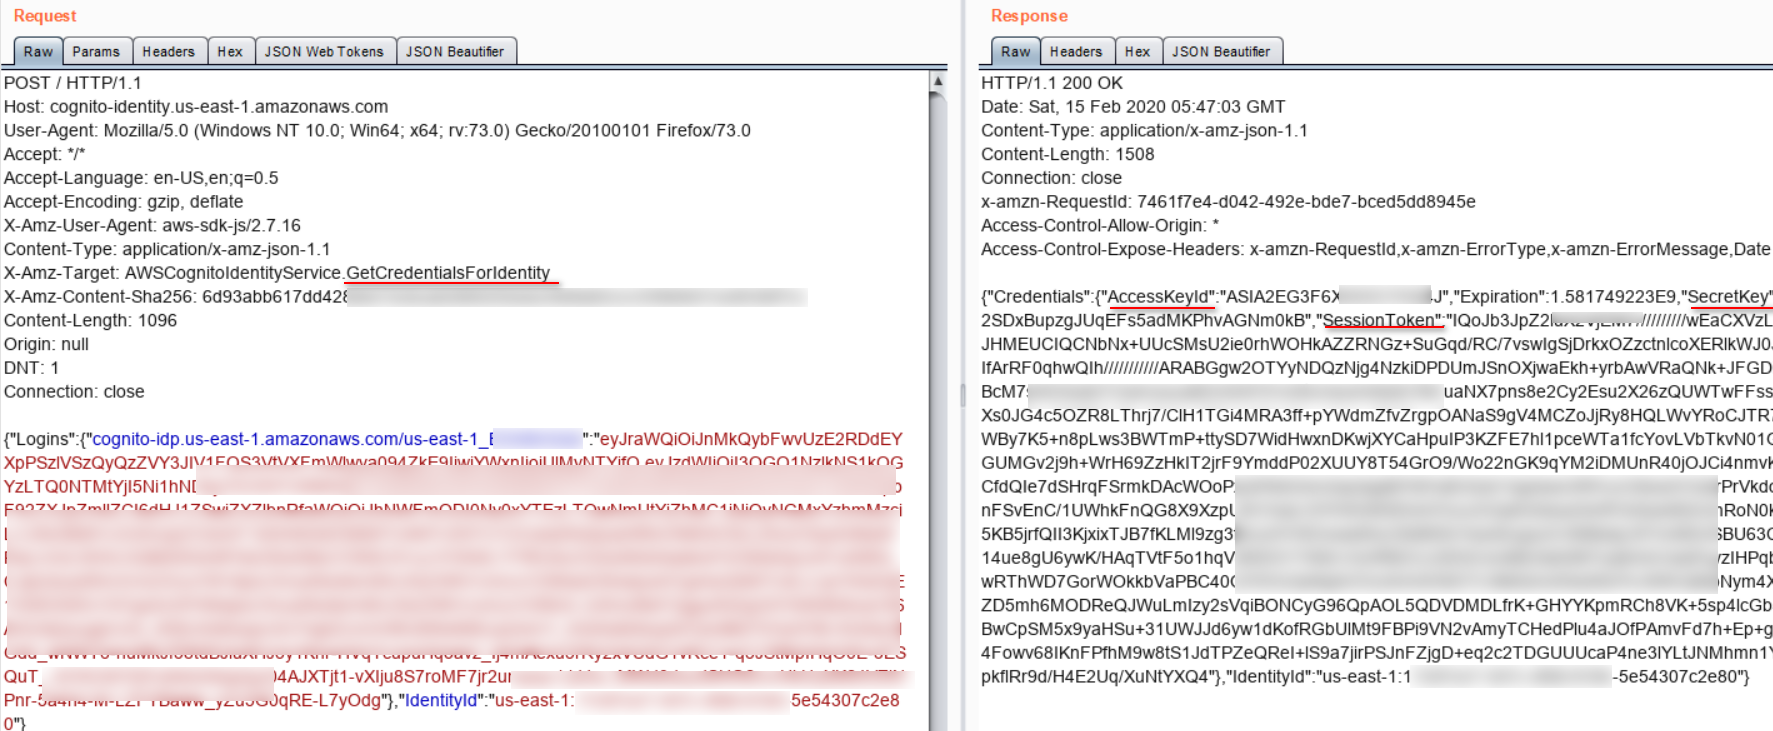Click the Response panel title
The height and width of the screenshot is (731, 1773).
click(1029, 16)
